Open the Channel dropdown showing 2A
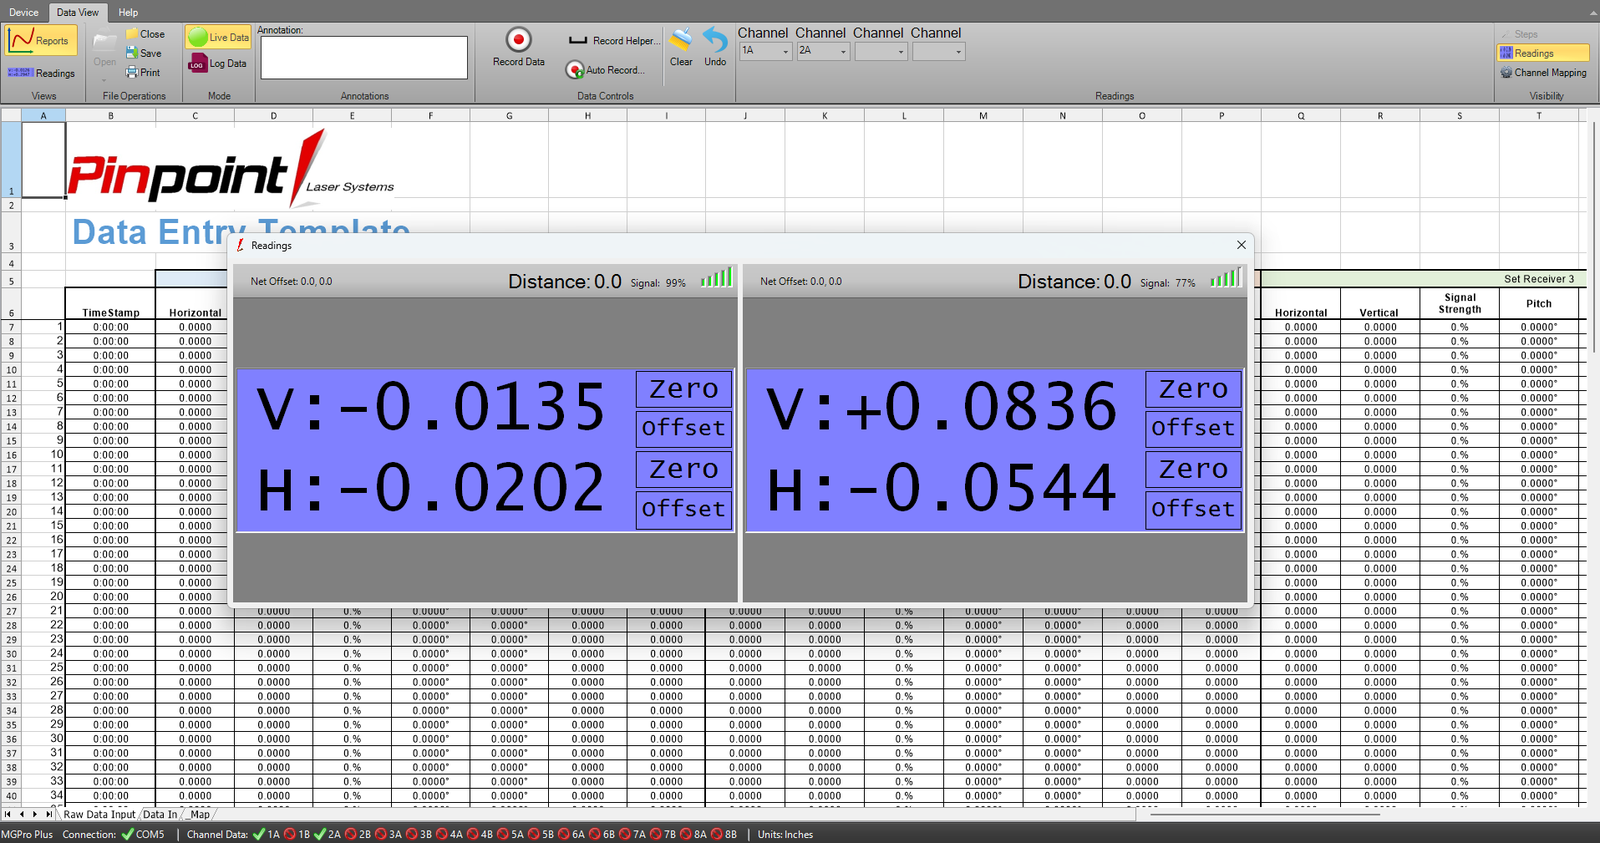This screenshot has height=843, width=1600. tap(823, 51)
